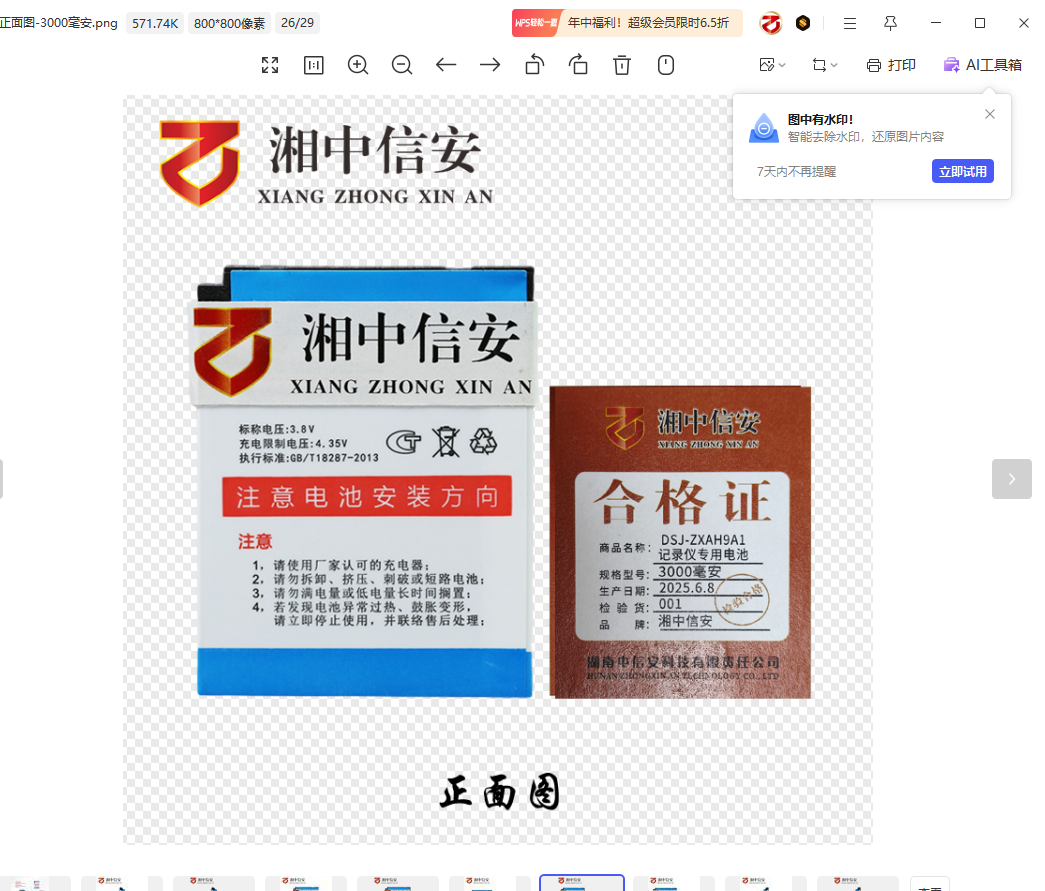Show image at 1:1 actual size
1045x891 pixels.
coord(314,65)
